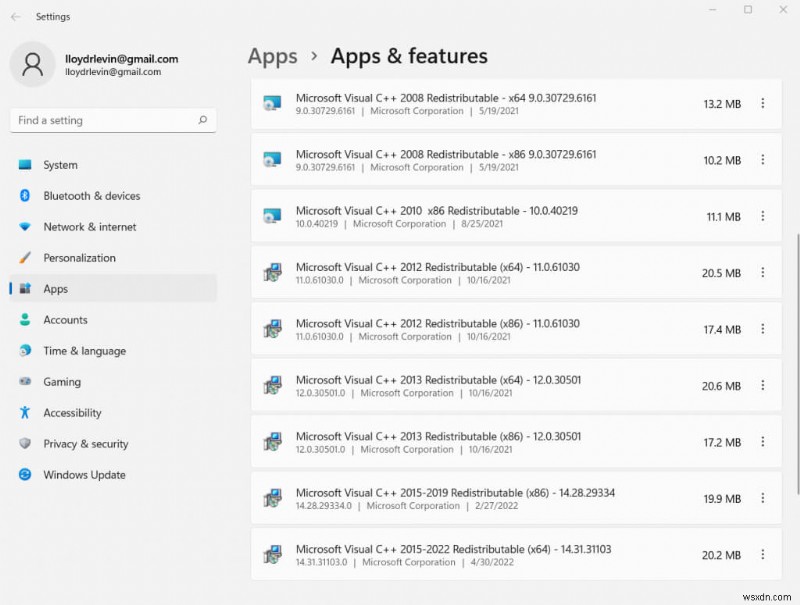800x605 pixels.
Task: Go to Windows Update
Action: click(x=113, y=475)
